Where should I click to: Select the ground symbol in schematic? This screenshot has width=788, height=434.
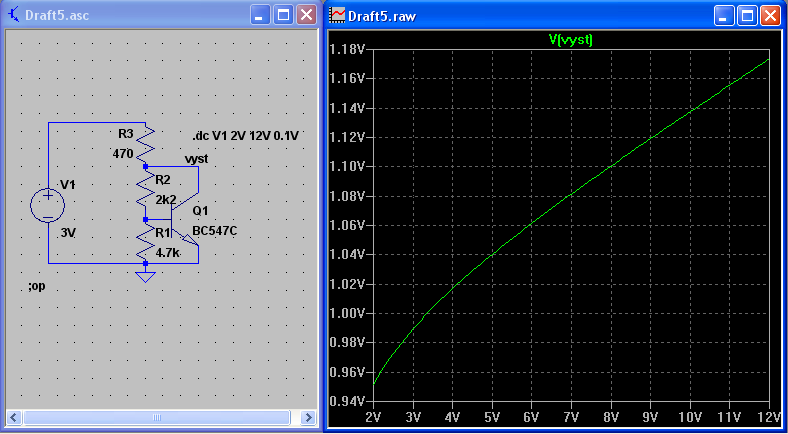click(x=146, y=276)
